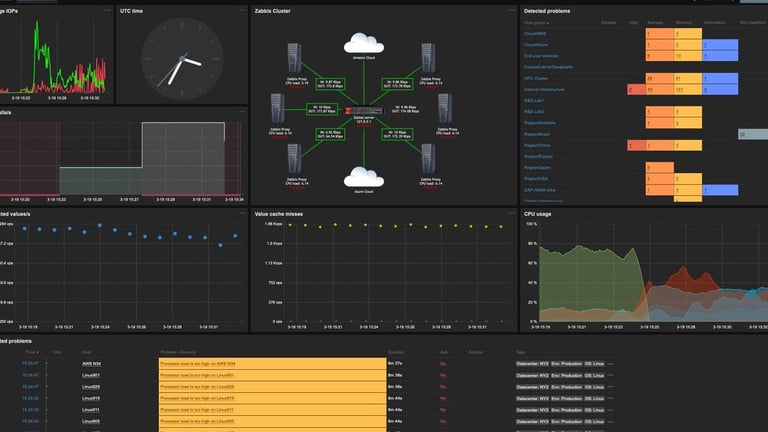This screenshot has width=768, height=432.
Task: Open R&D Lab2 host group link
Action: click(x=534, y=112)
